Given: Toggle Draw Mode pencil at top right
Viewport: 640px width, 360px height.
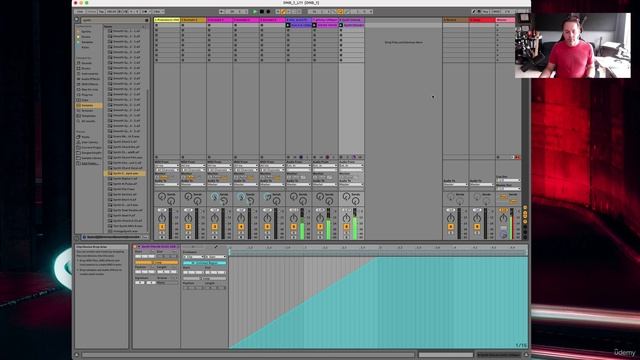Looking at the screenshot, I should tap(474, 12).
